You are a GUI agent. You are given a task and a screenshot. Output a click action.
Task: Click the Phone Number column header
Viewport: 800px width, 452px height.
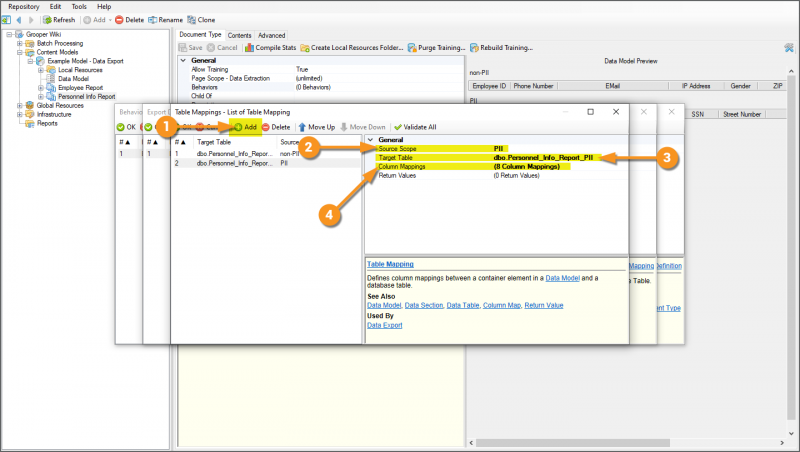point(533,86)
